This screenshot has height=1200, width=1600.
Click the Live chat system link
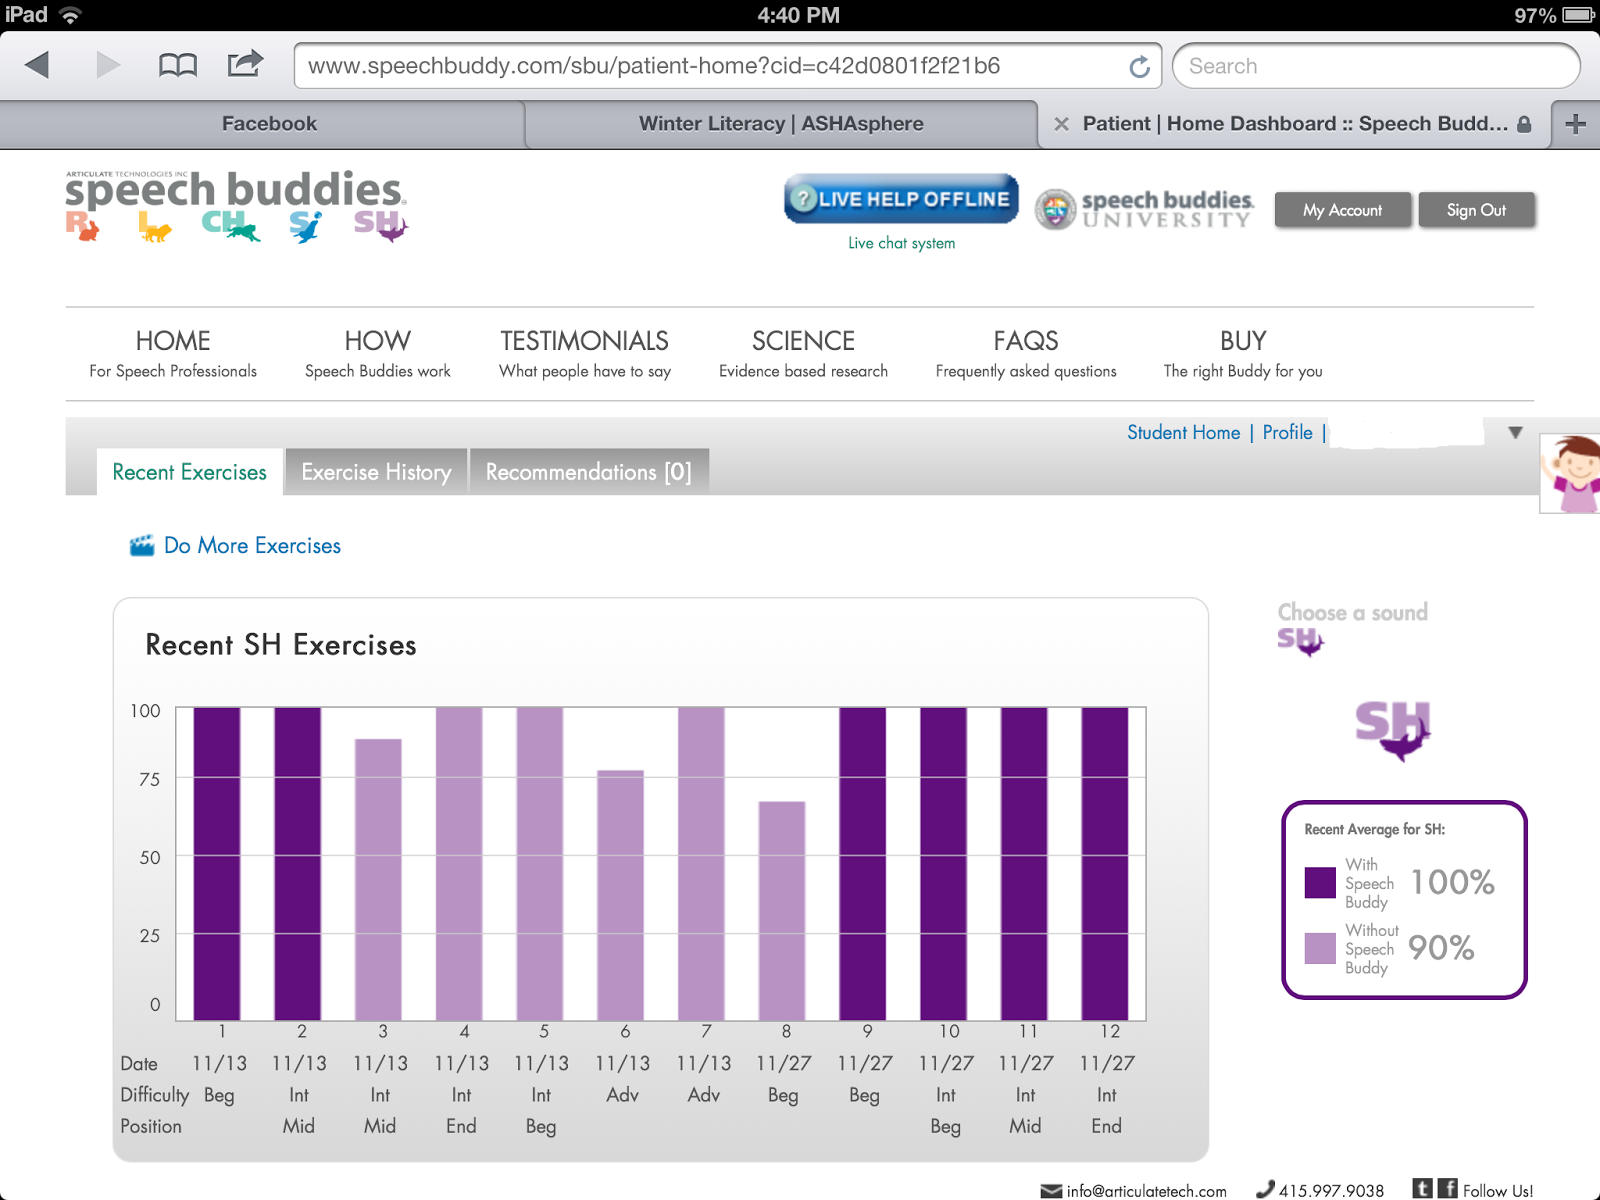(902, 243)
